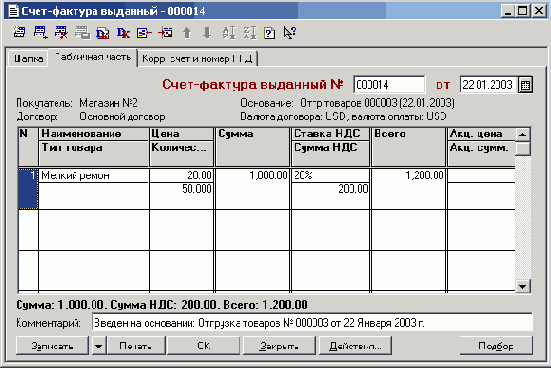
Task: Activate the context help pointer icon
Action: (290, 33)
